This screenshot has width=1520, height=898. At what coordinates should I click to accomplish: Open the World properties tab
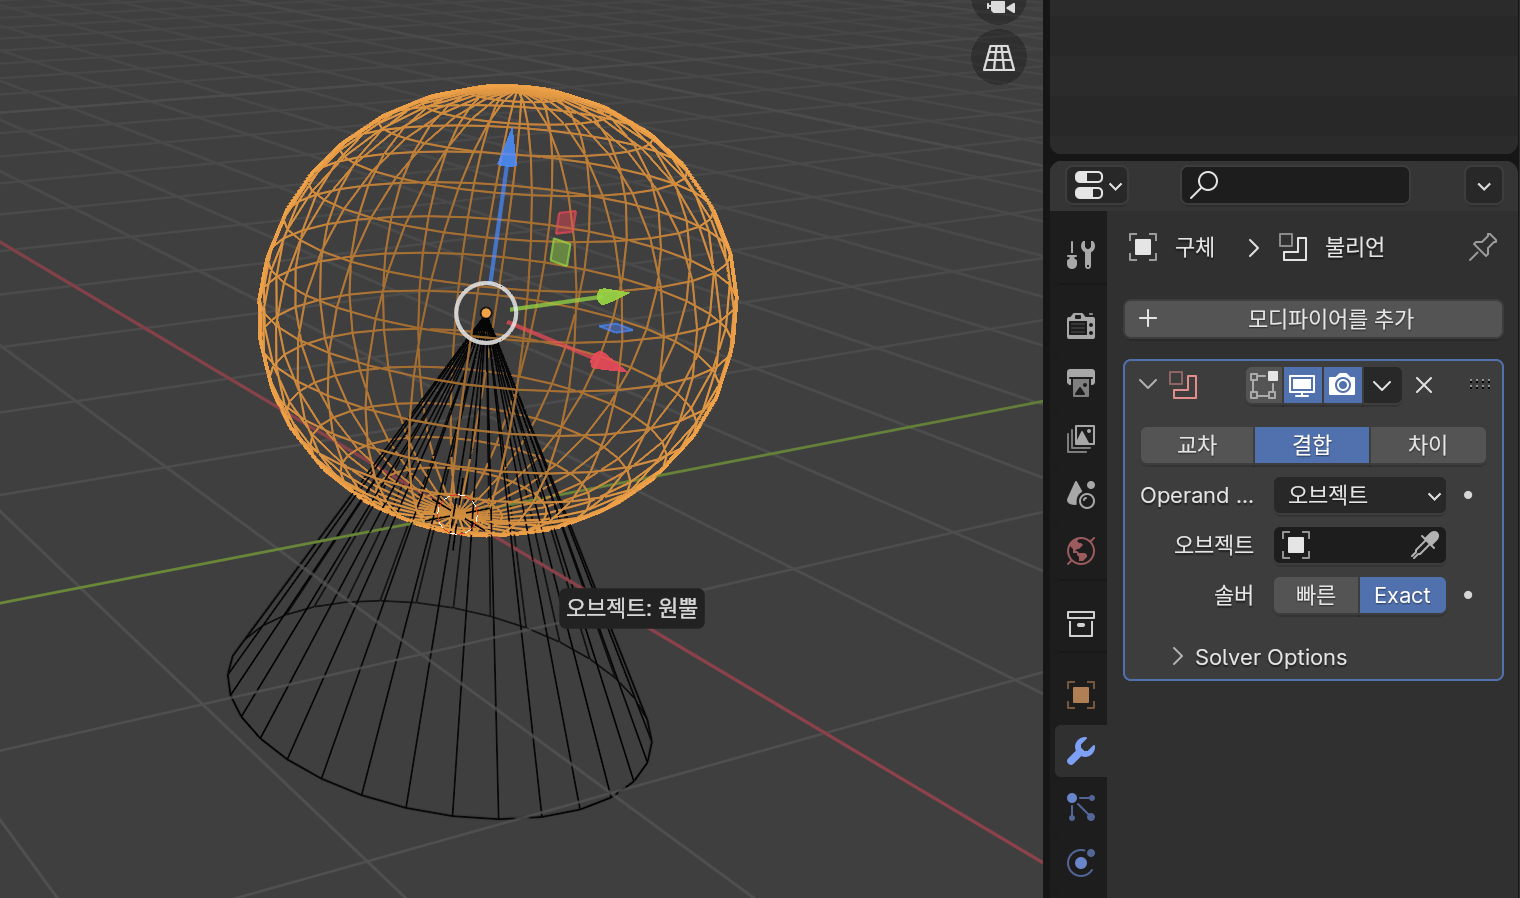(1081, 551)
